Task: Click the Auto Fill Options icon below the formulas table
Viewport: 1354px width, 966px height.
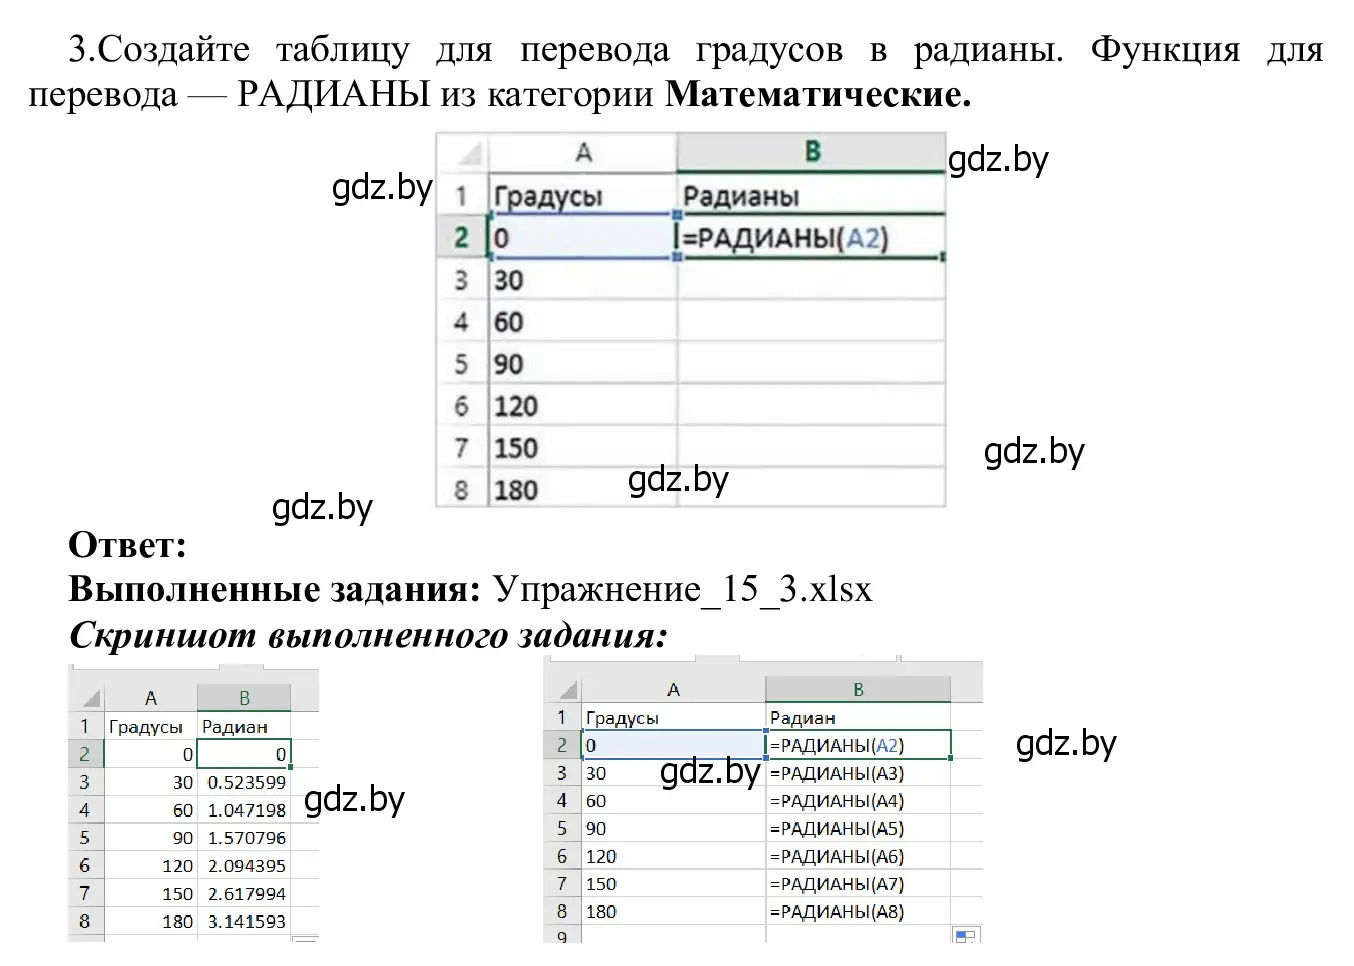Action: (x=965, y=936)
